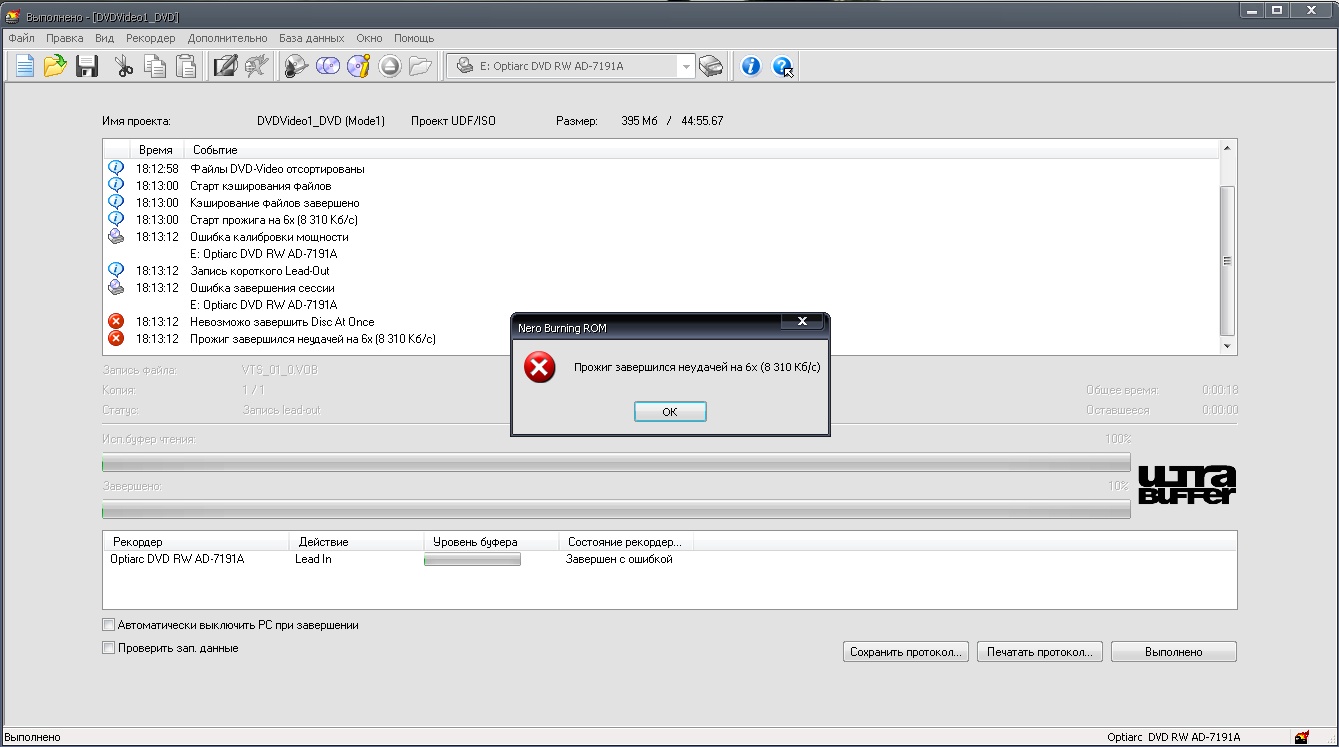Image resolution: width=1339 pixels, height=747 pixels.
Task: Open the Дополнительно menu
Action: click(227, 38)
